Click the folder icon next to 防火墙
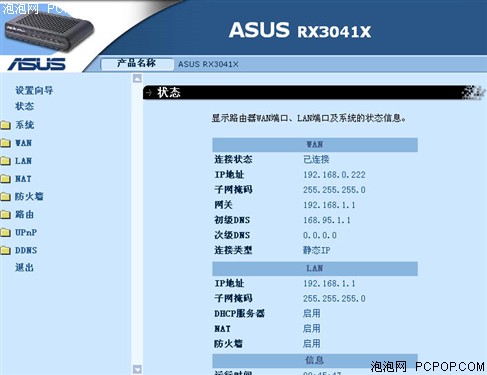The height and width of the screenshot is (375, 487). 5,197
